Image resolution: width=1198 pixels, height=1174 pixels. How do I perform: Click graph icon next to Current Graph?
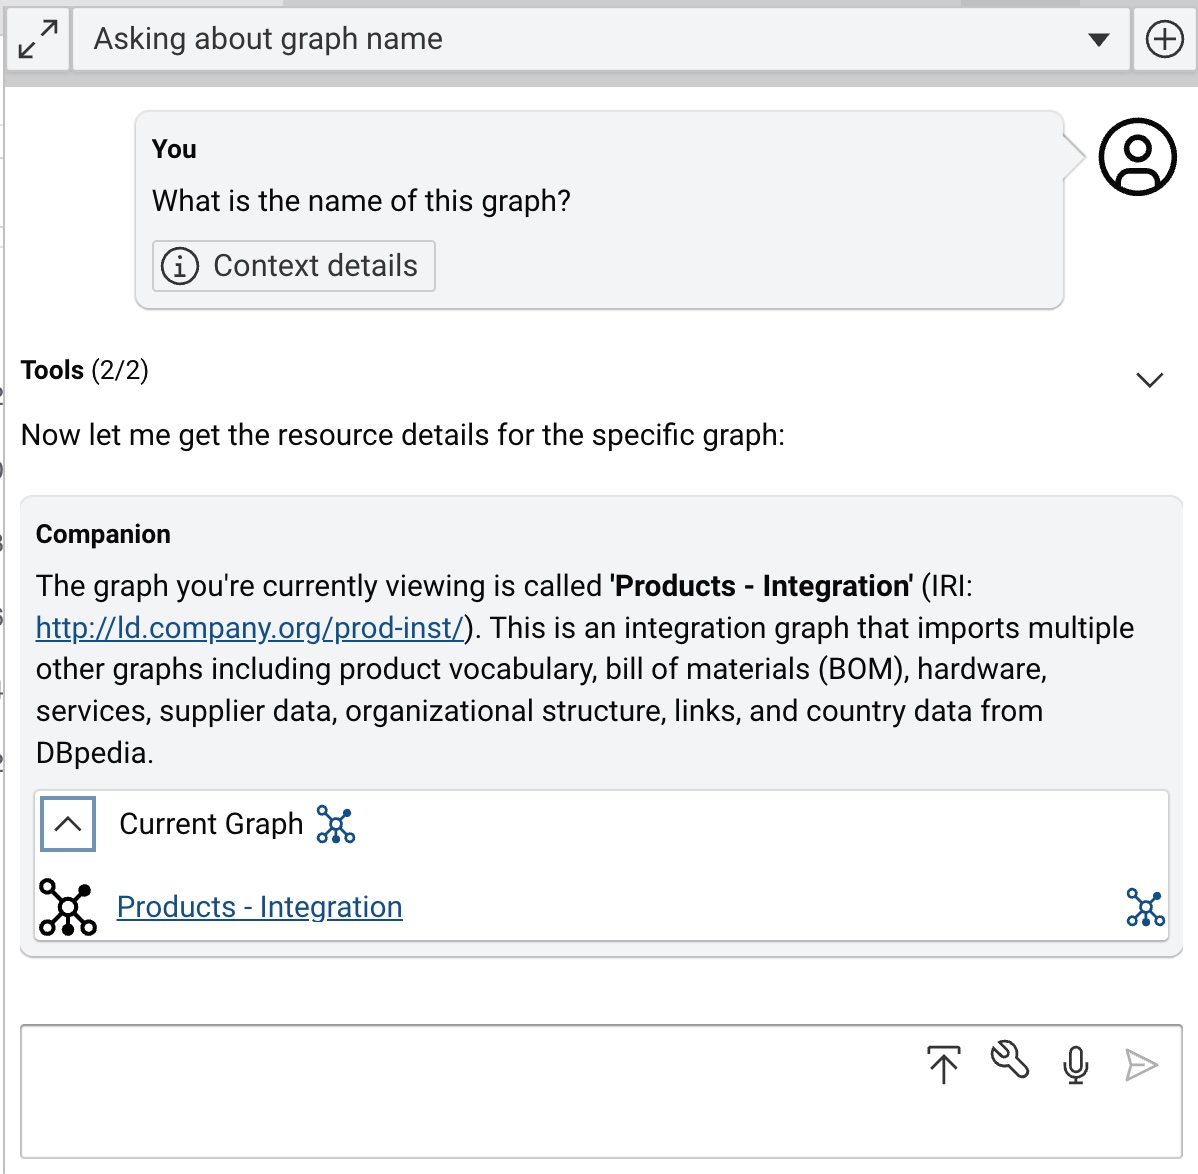click(336, 824)
